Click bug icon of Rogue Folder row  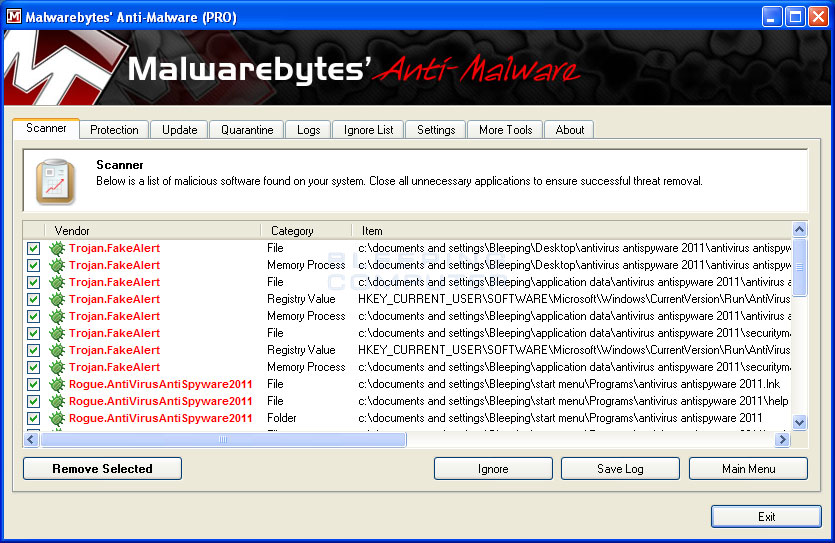pos(57,418)
